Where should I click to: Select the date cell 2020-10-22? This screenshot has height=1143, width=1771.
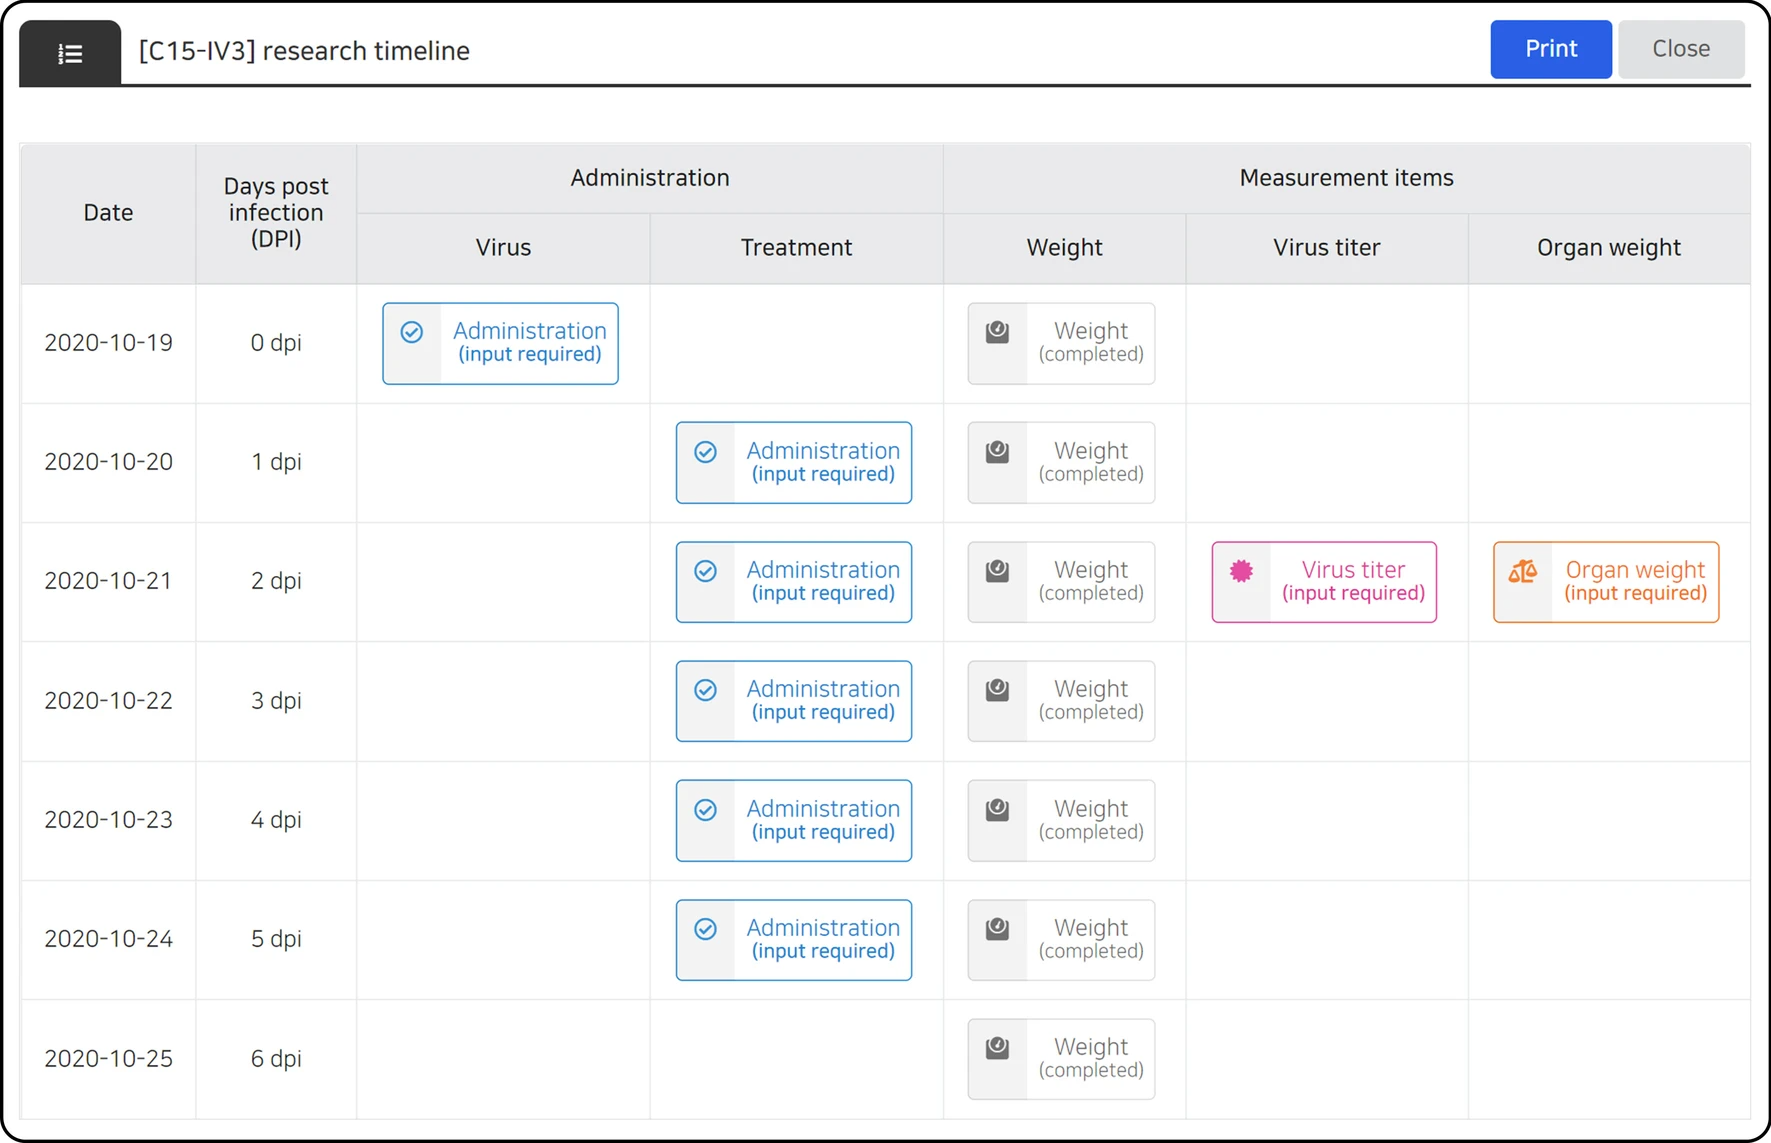[x=108, y=701]
